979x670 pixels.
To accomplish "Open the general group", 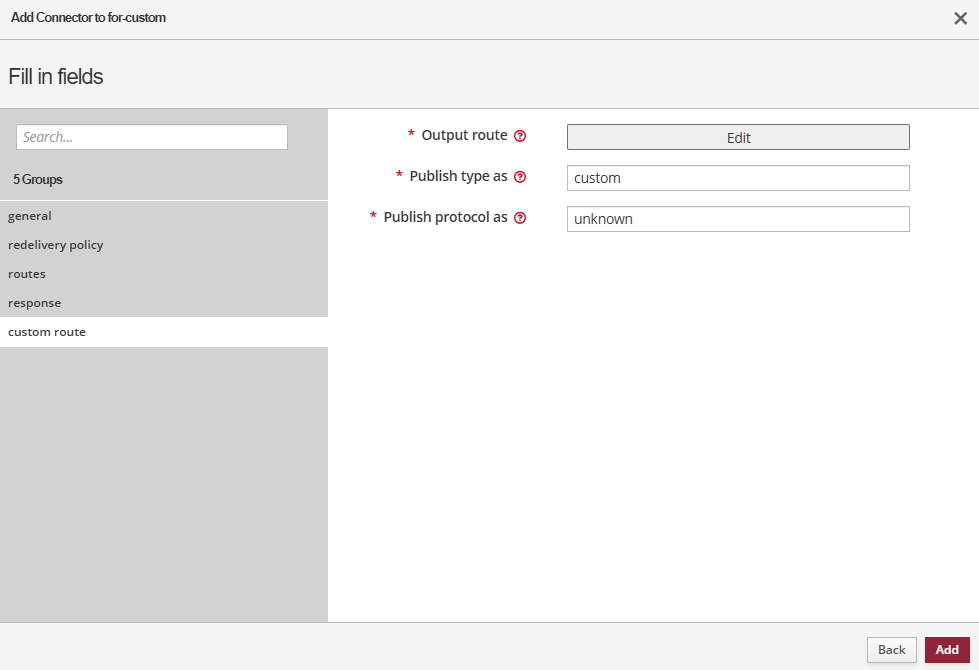I will coord(30,216).
